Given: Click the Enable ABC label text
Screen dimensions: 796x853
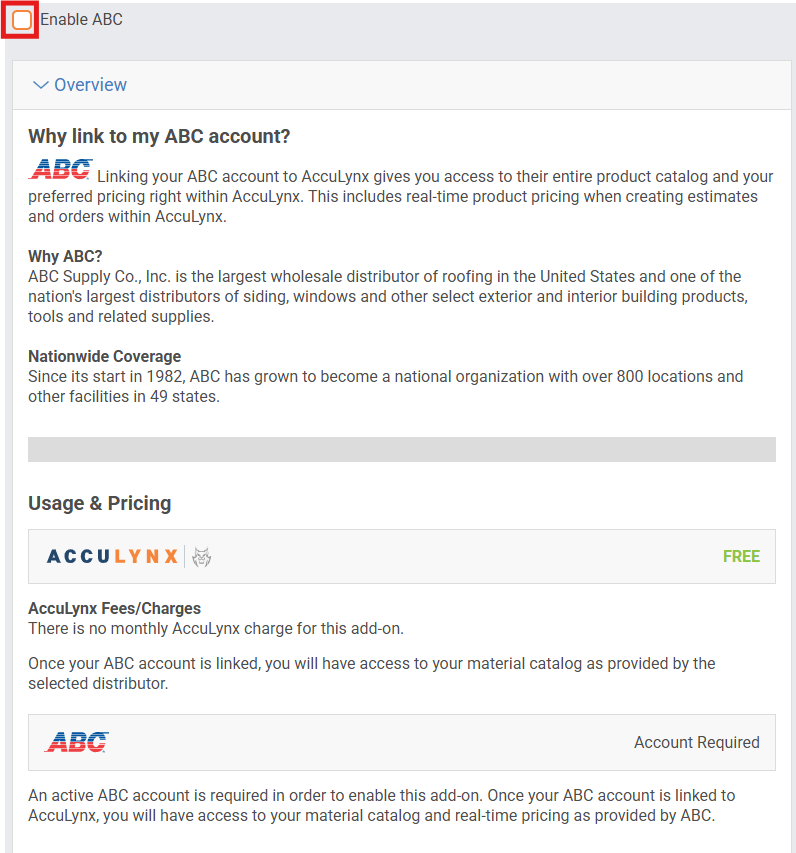Looking at the screenshot, I should point(82,20).
